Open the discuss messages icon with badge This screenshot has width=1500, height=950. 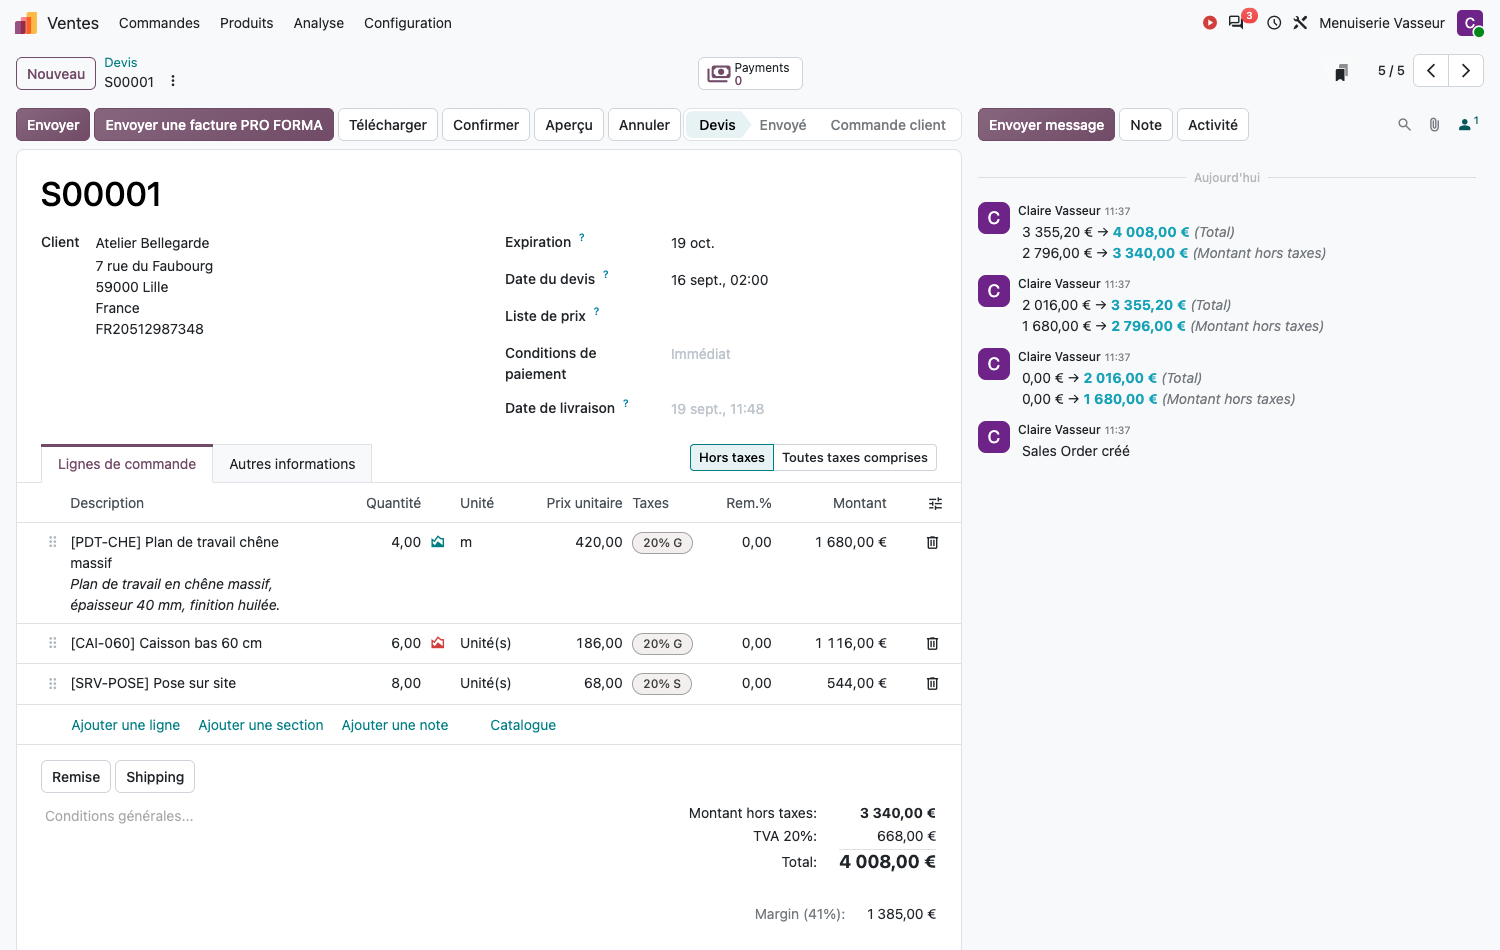[x=1238, y=22]
